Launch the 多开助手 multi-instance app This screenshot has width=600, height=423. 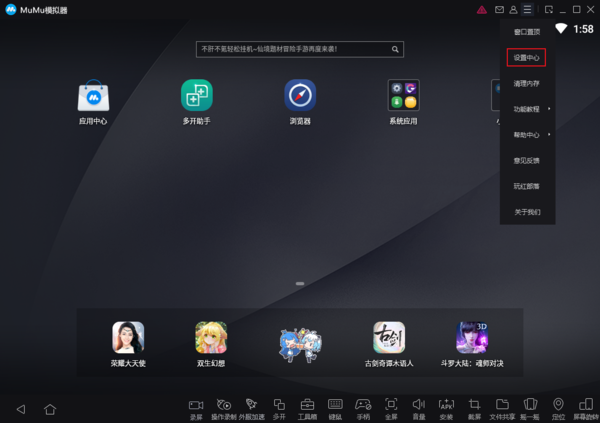coord(196,97)
